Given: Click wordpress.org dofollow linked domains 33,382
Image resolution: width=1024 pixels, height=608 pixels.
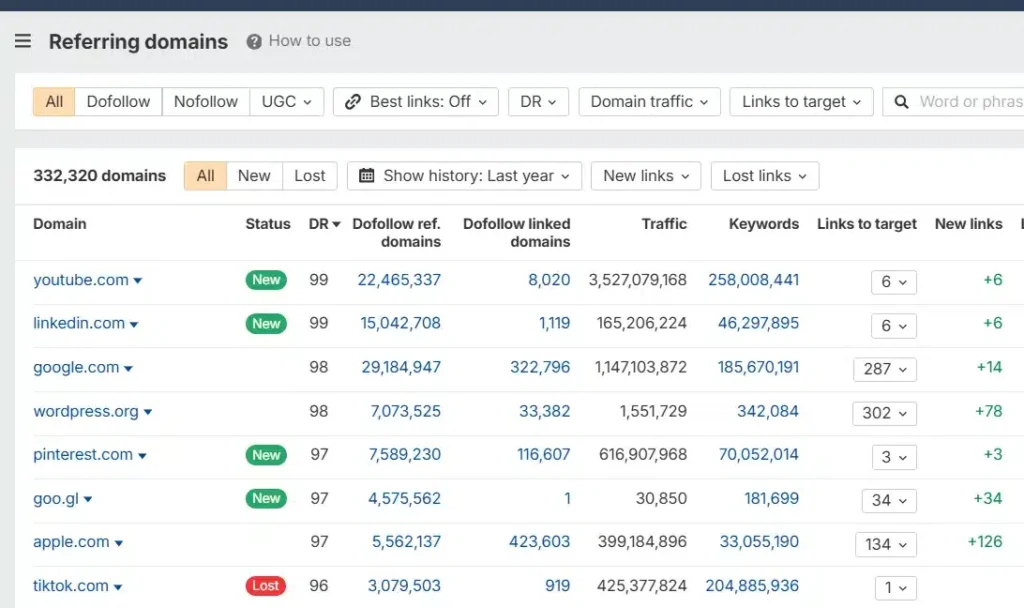Looking at the screenshot, I should tap(545, 411).
